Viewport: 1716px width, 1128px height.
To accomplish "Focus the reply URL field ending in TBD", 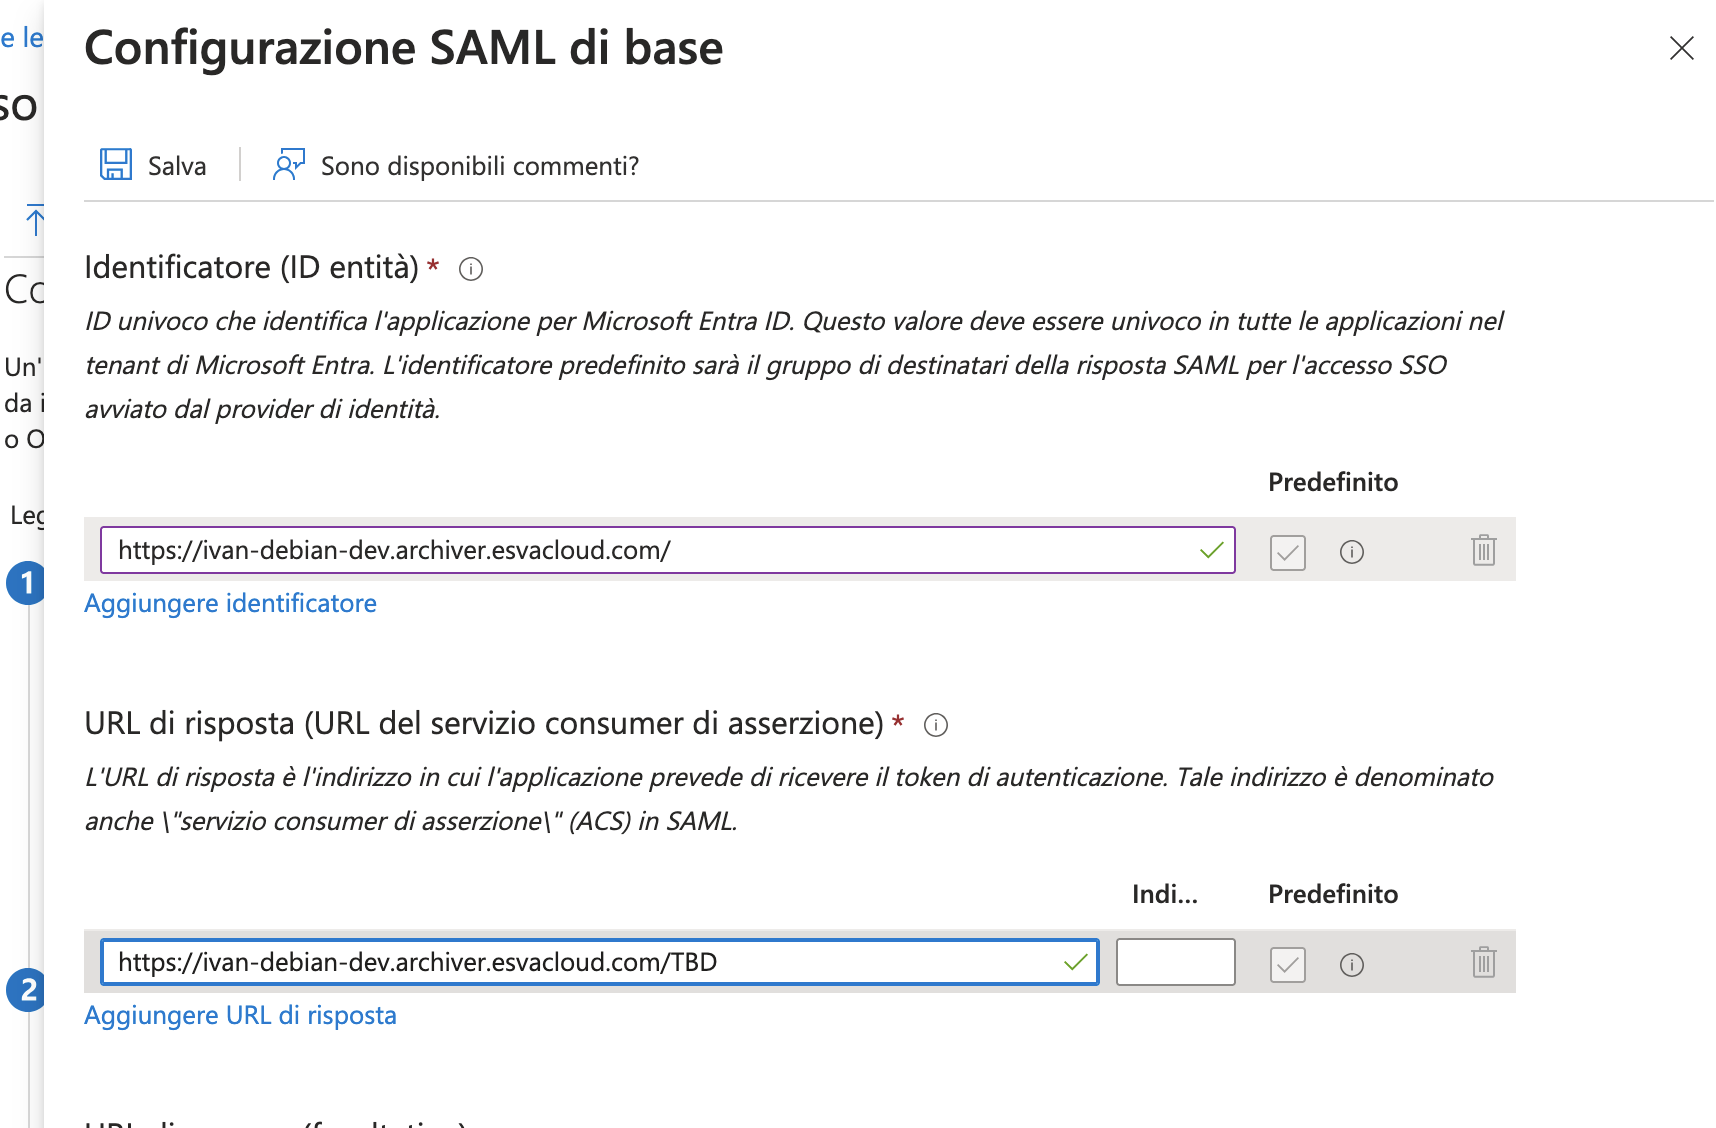I will pyautogui.click(x=600, y=962).
